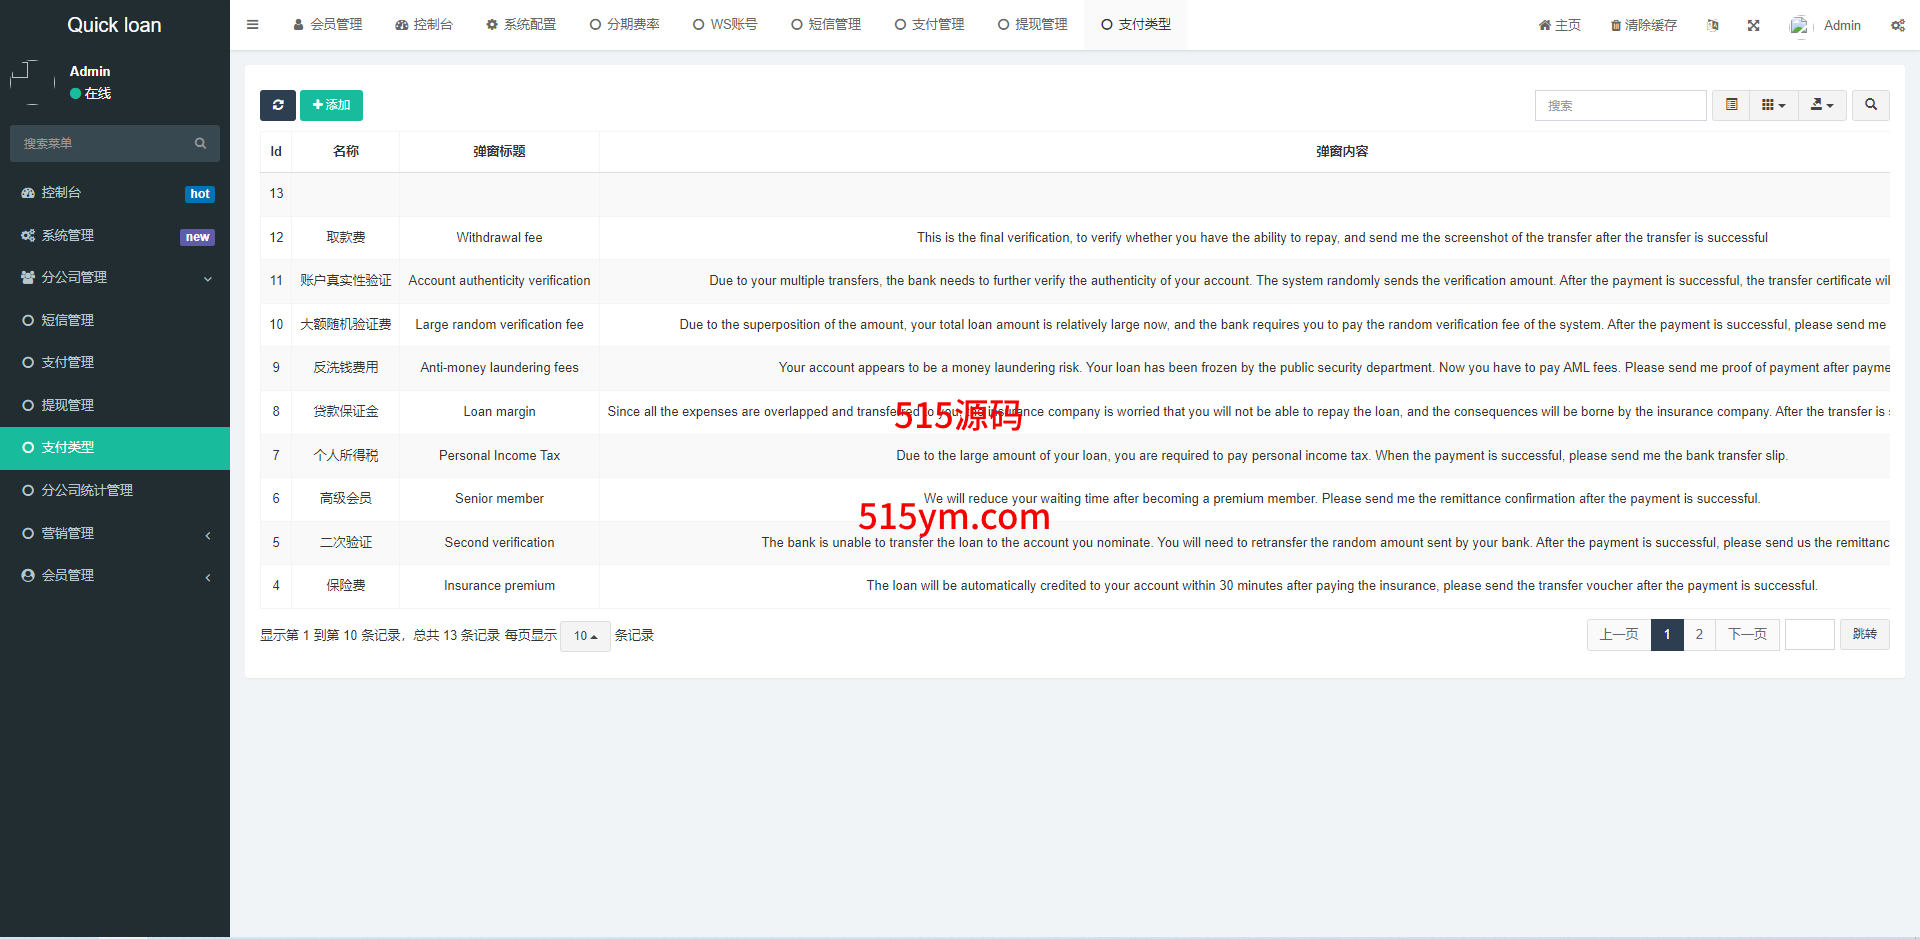The width and height of the screenshot is (1920, 939).
Task: Click the green 添加 button
Action: 331,105
